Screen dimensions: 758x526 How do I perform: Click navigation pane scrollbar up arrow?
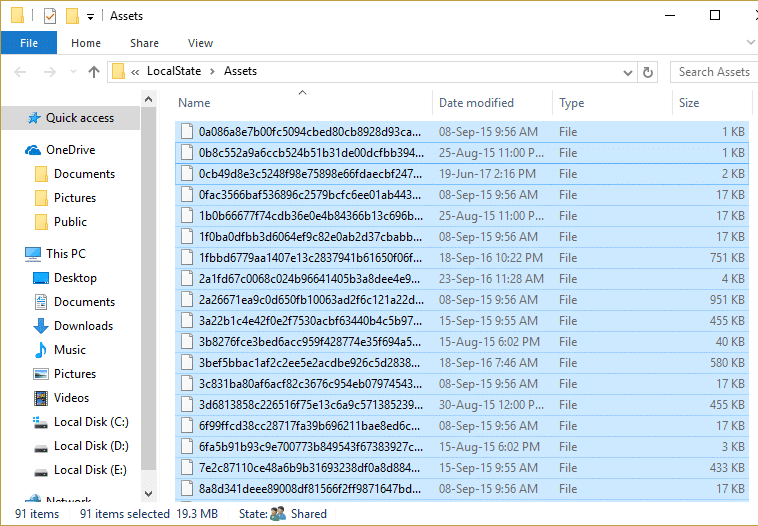pos(148,99)
